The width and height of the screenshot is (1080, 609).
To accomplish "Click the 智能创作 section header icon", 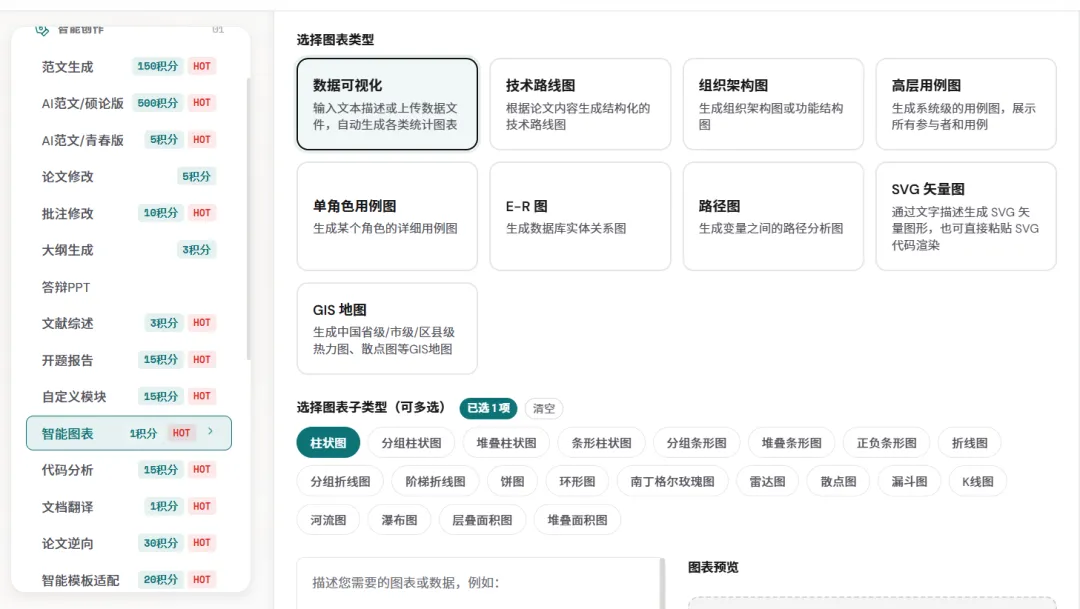I will pyautogui.click(x=42, y=30).
